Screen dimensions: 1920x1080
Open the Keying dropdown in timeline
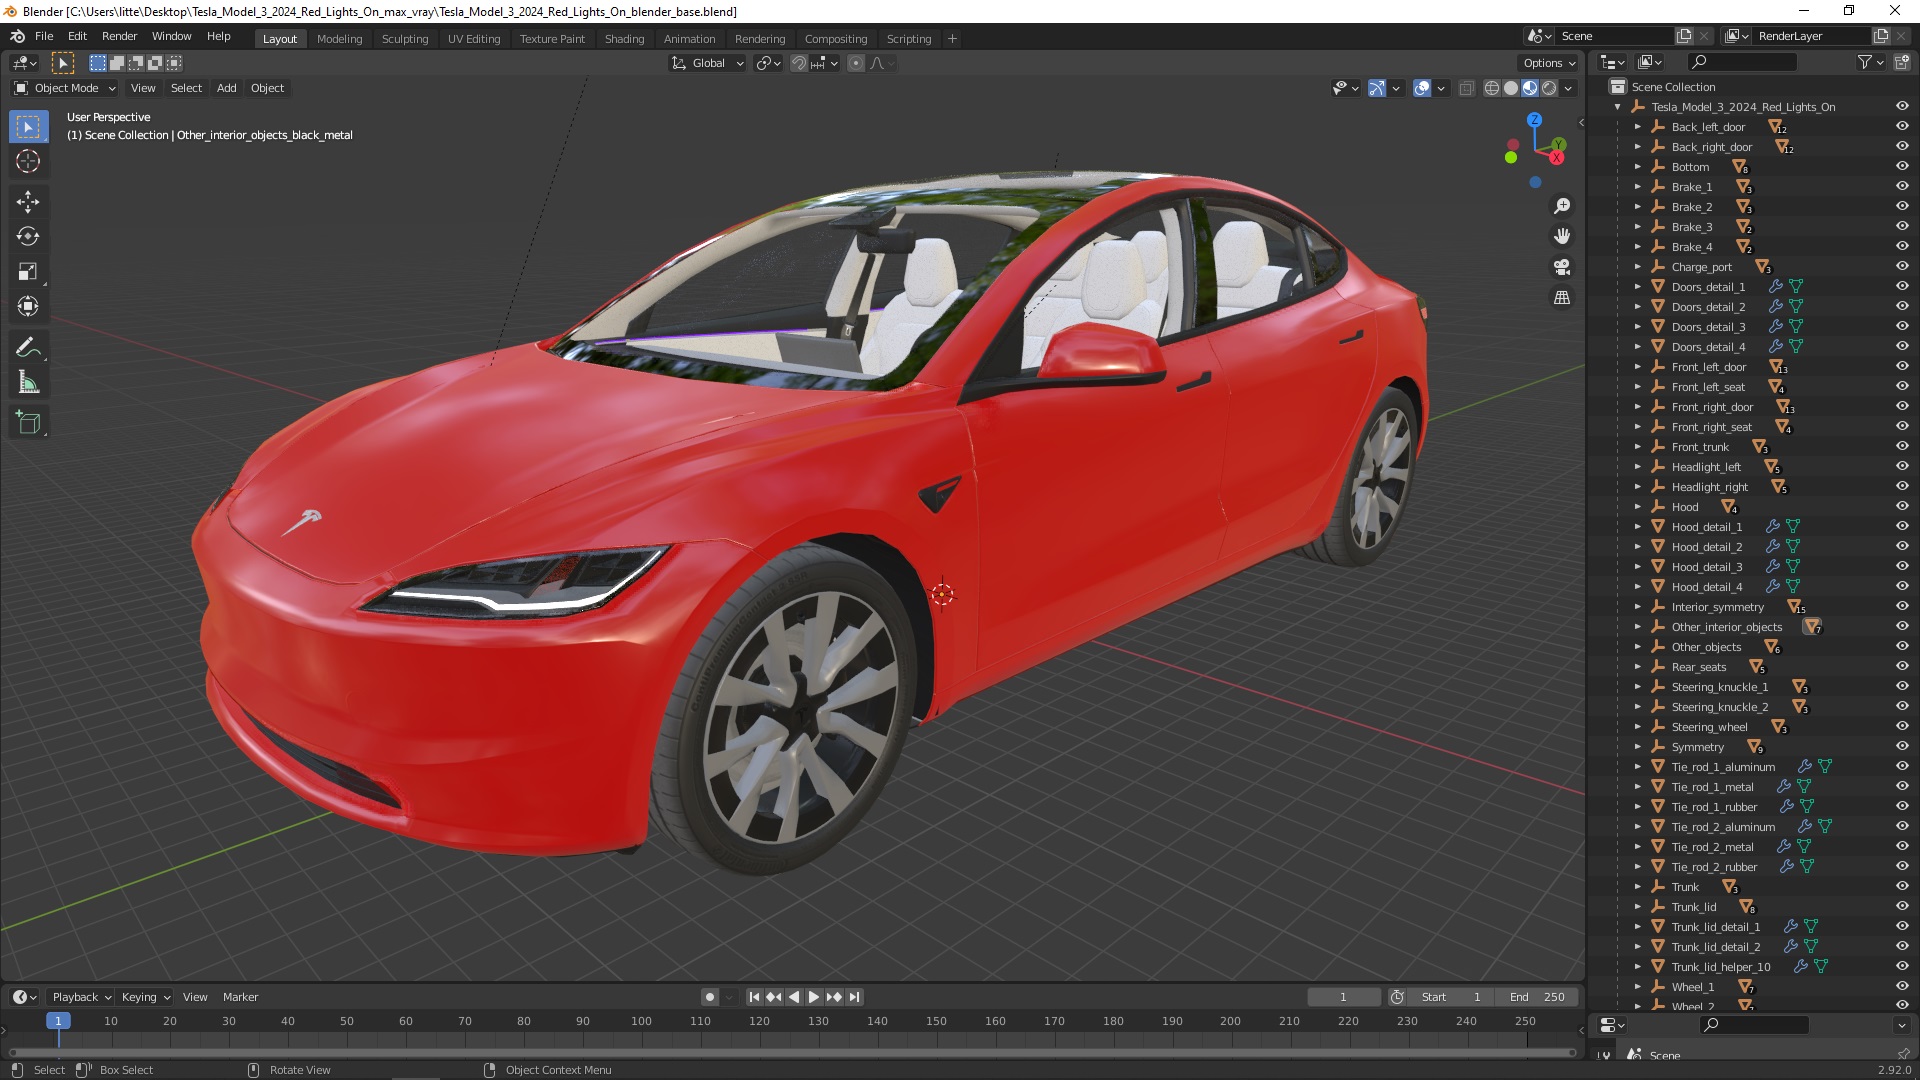click(146, 997)
